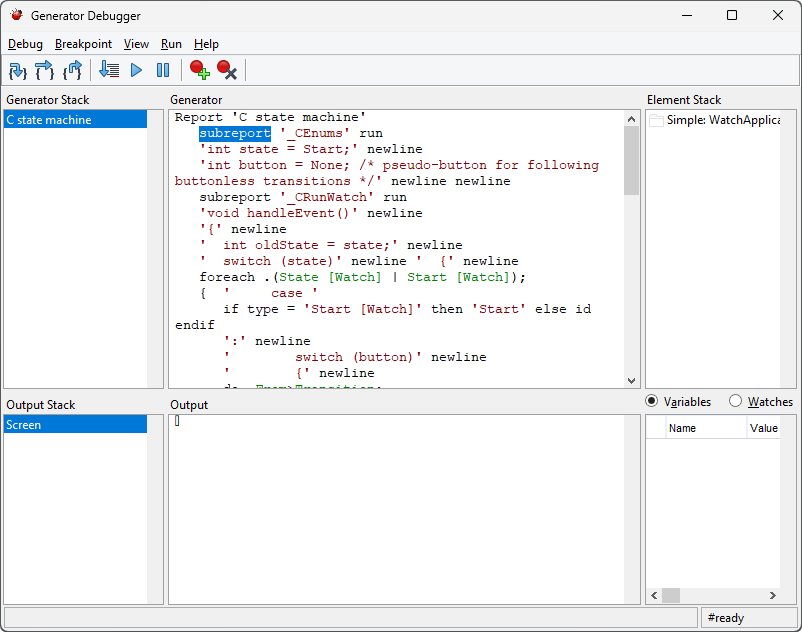Open the Run menu
This screenshot has width=802, height=632.
171,44
